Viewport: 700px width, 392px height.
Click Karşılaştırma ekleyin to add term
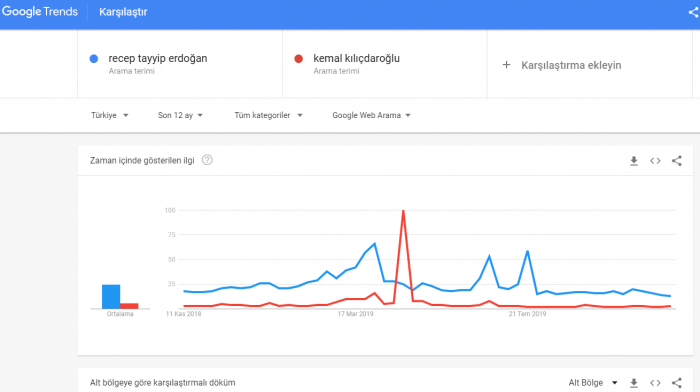[571, 65]
